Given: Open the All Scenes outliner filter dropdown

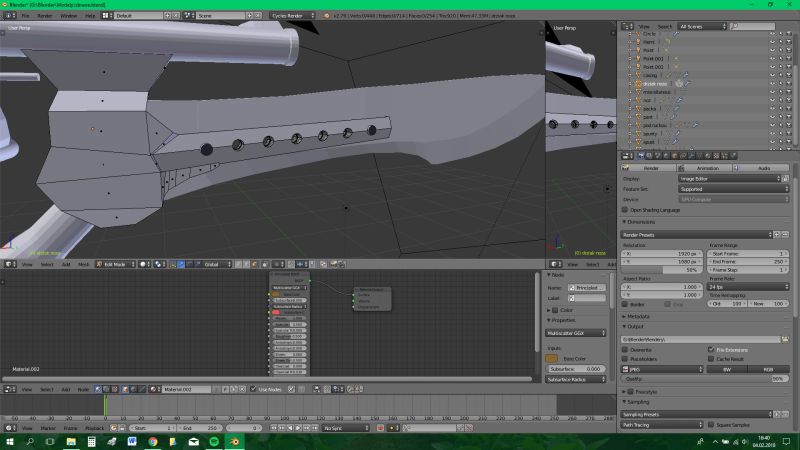Looking at the screenshot, I should [x=702, y=27].
